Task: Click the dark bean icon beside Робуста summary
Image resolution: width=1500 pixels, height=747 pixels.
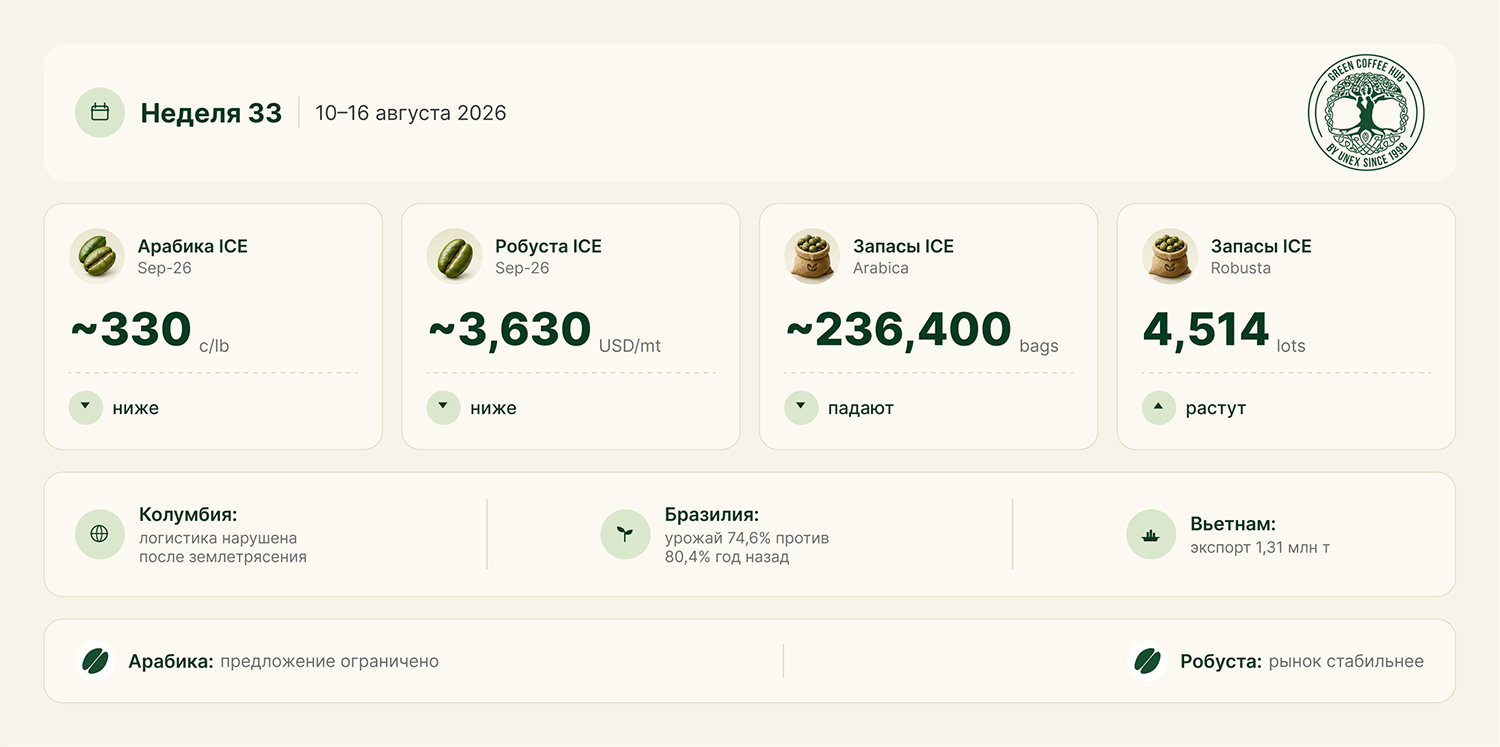Action: [x=1147, y=661]
